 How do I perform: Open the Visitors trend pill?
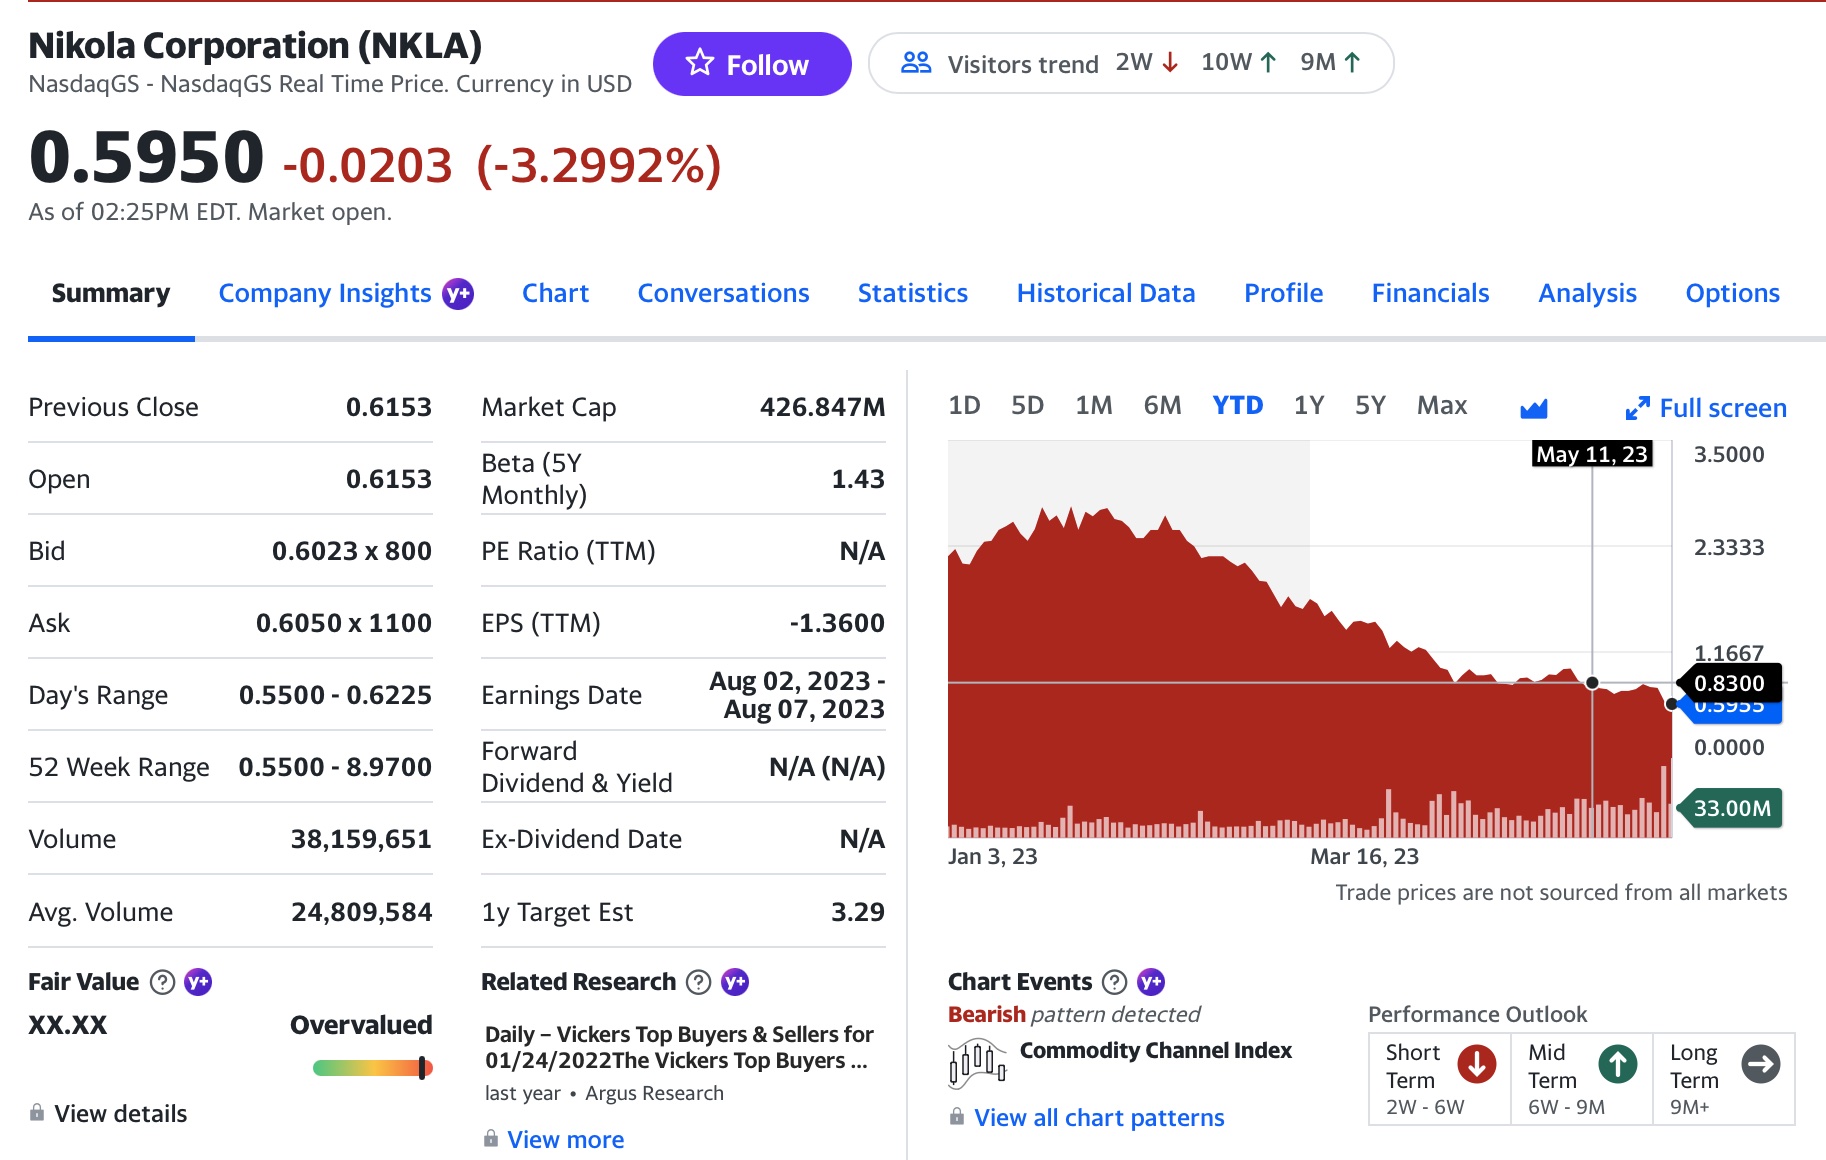coord(1130,64)
